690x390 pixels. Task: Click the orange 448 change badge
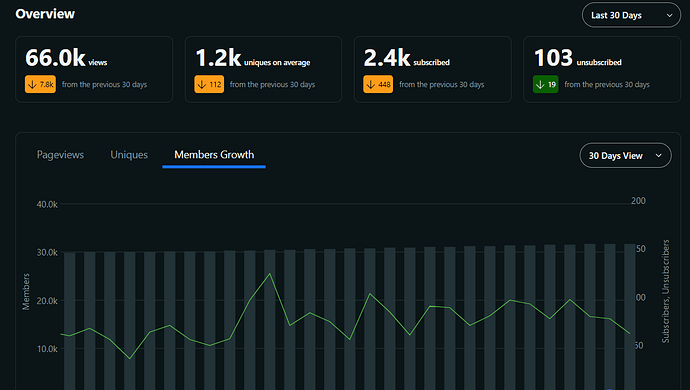378,85
